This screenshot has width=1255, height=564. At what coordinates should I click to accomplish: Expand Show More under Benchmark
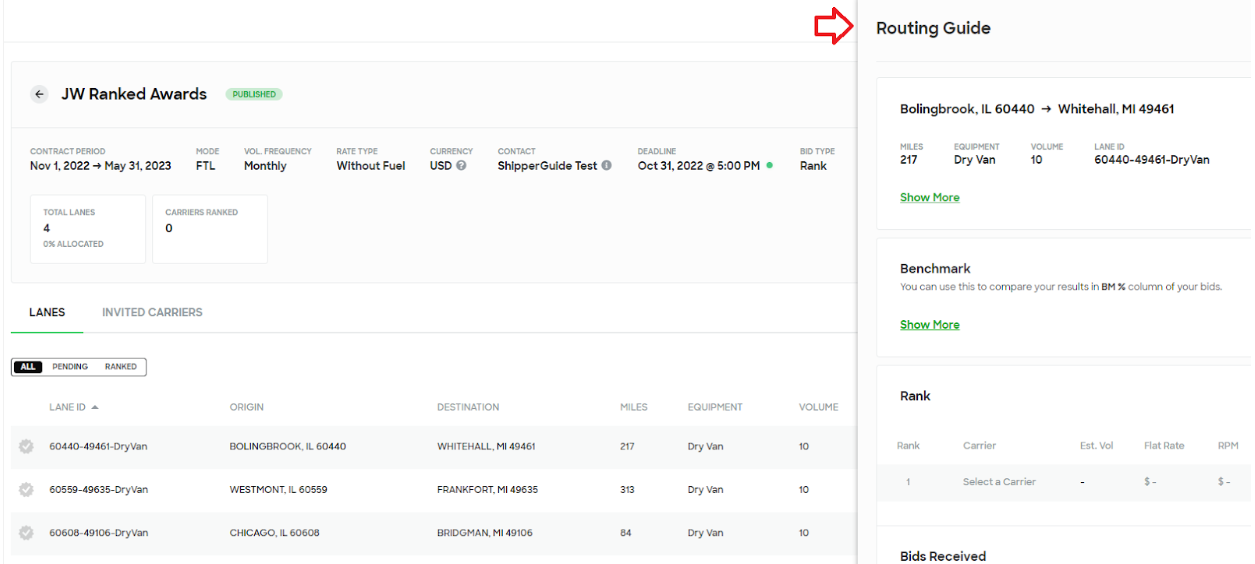click(929, 325)
